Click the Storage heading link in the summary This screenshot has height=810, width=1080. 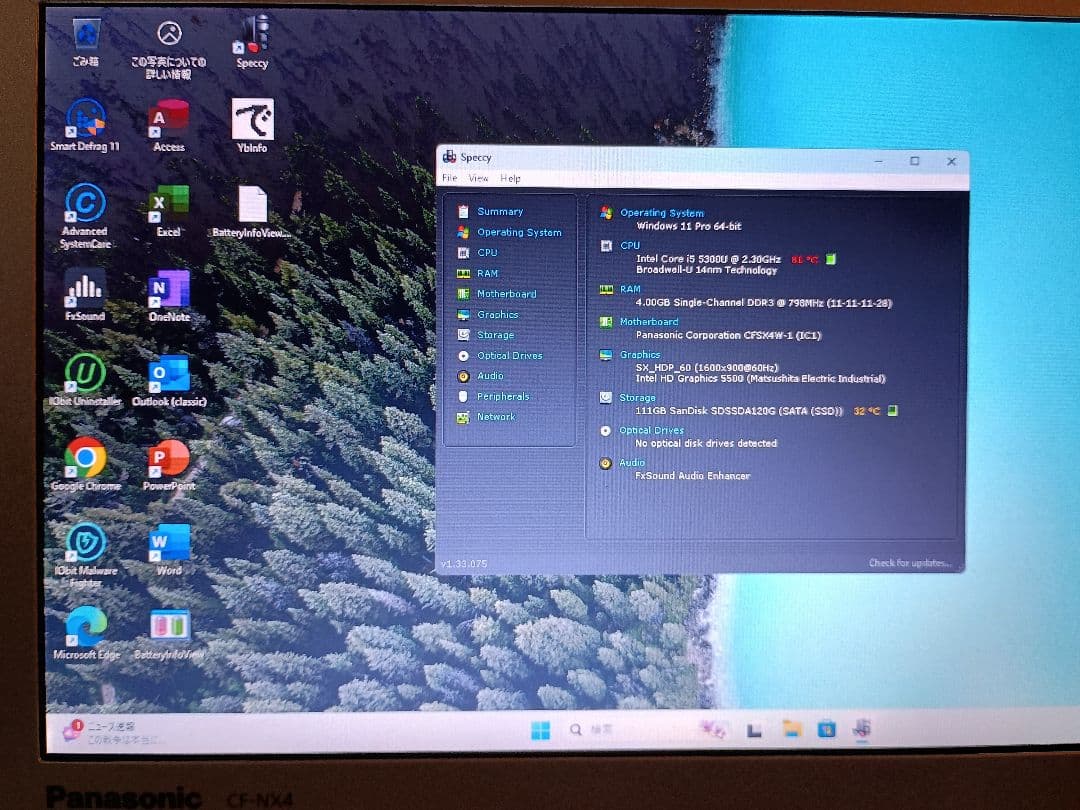(x=637, y=398)
